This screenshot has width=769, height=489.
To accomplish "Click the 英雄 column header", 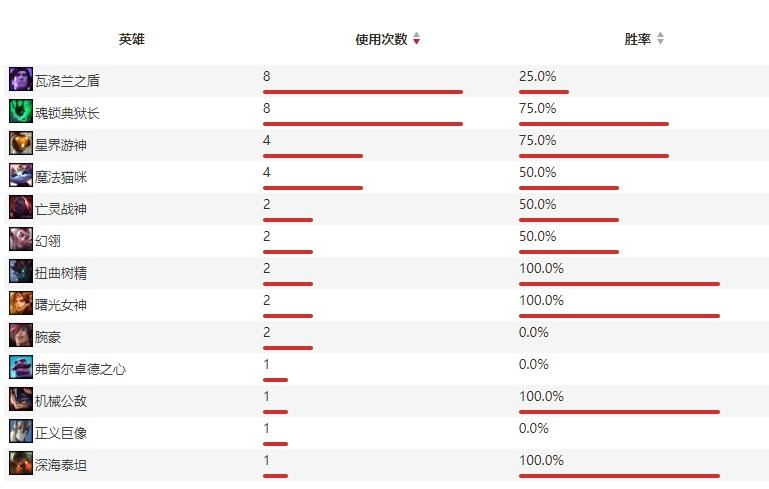I will (132, 40).
